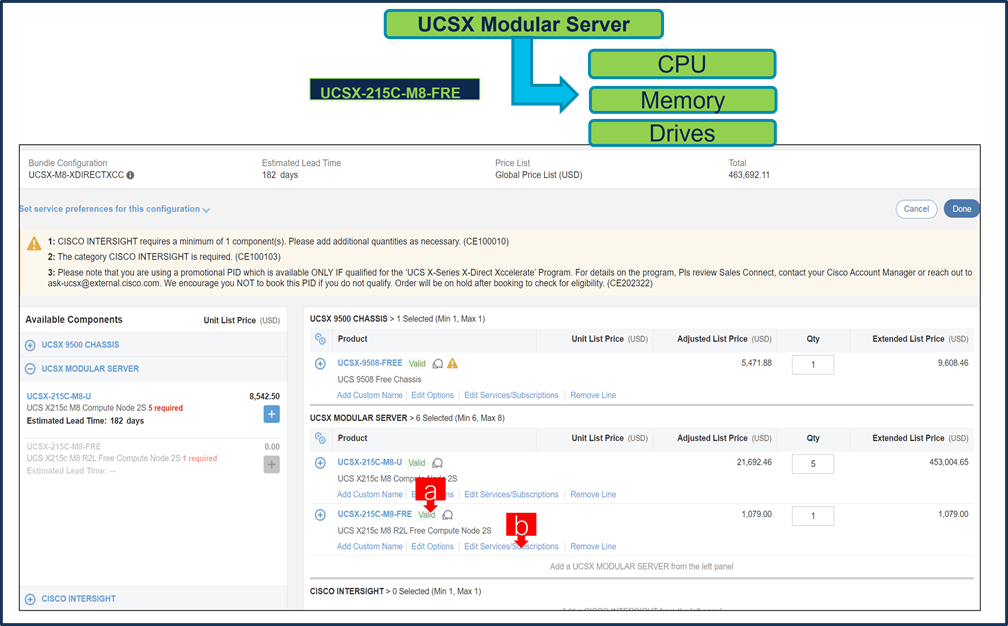The image size is (1008, 626).
Task: Click the Cancel button
Action: [x=916, y=209]
